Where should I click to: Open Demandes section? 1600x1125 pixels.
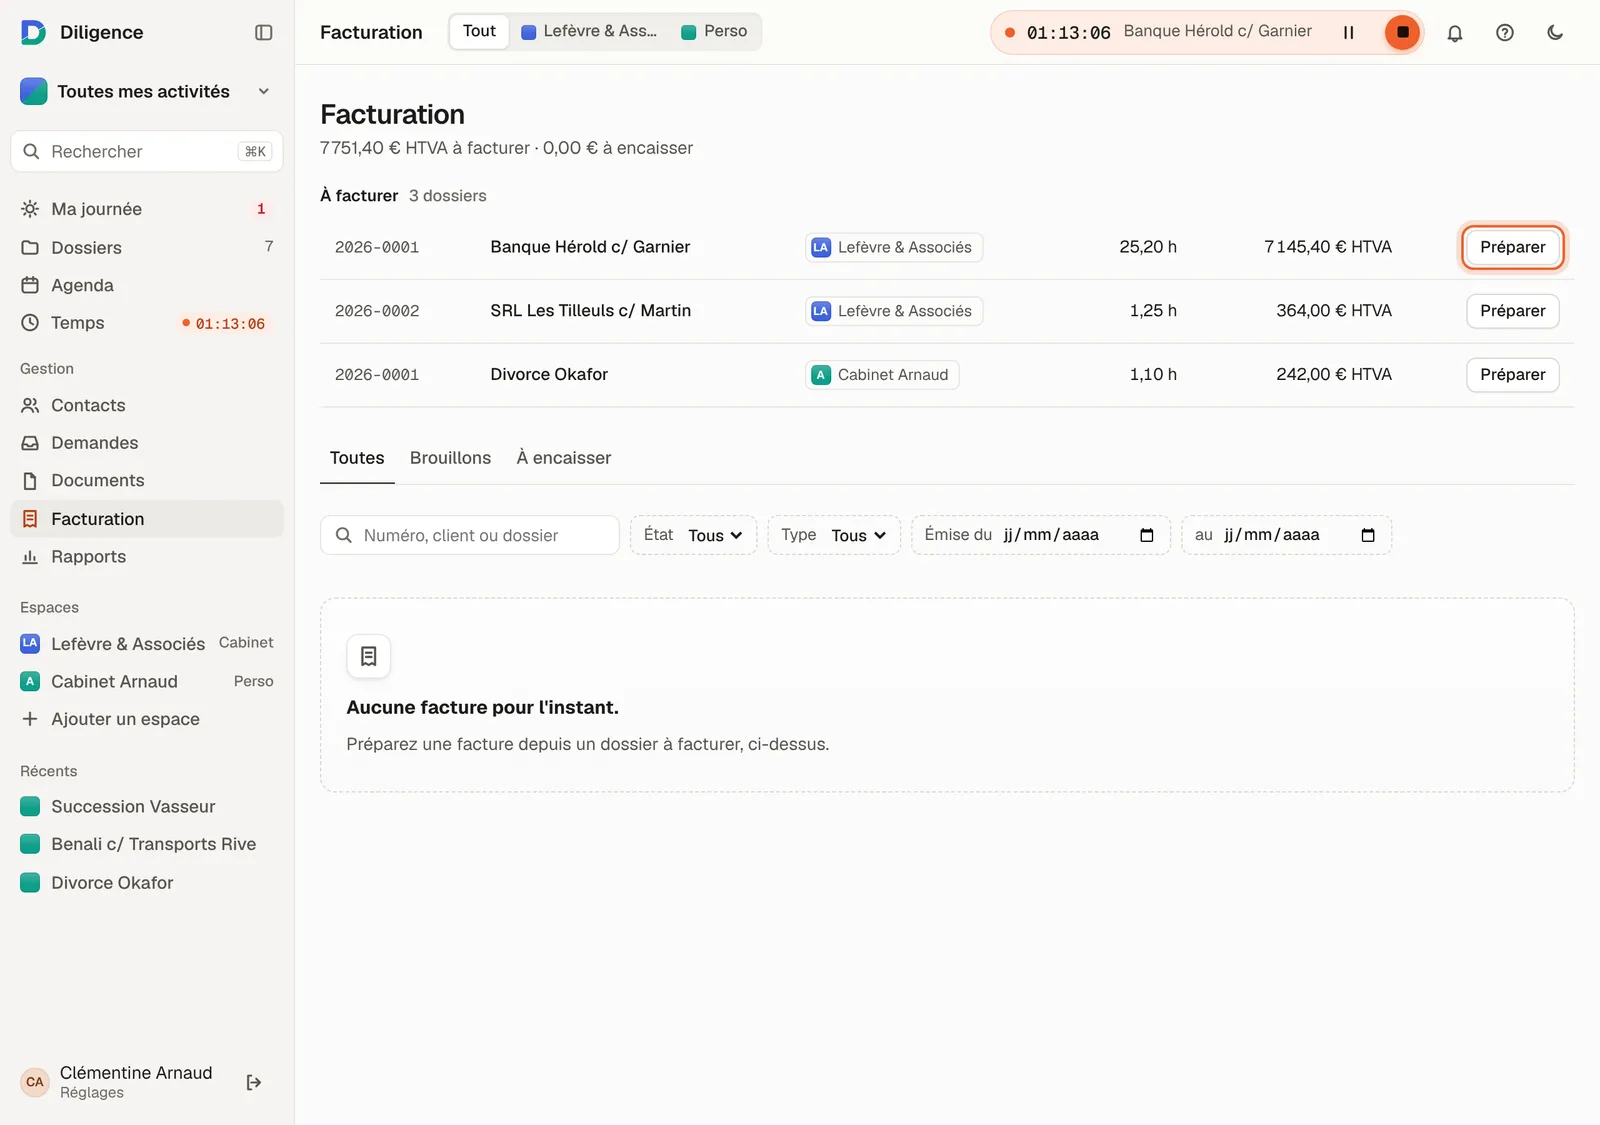click(146, 443)
